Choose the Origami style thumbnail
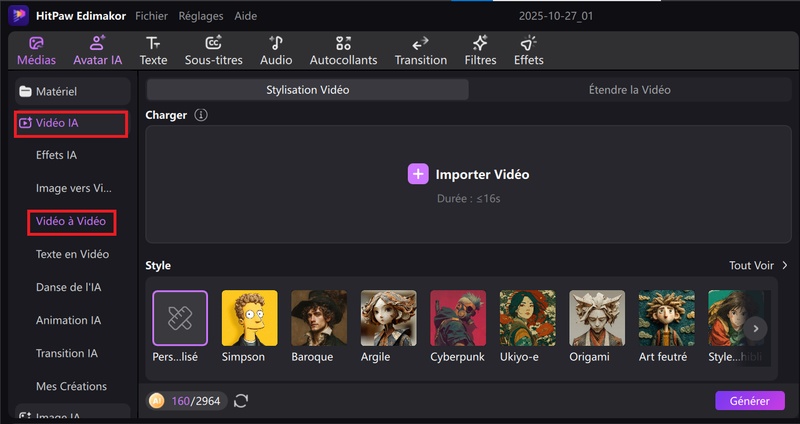Viewport: 800px width, 424px height. tap(597, 318)
